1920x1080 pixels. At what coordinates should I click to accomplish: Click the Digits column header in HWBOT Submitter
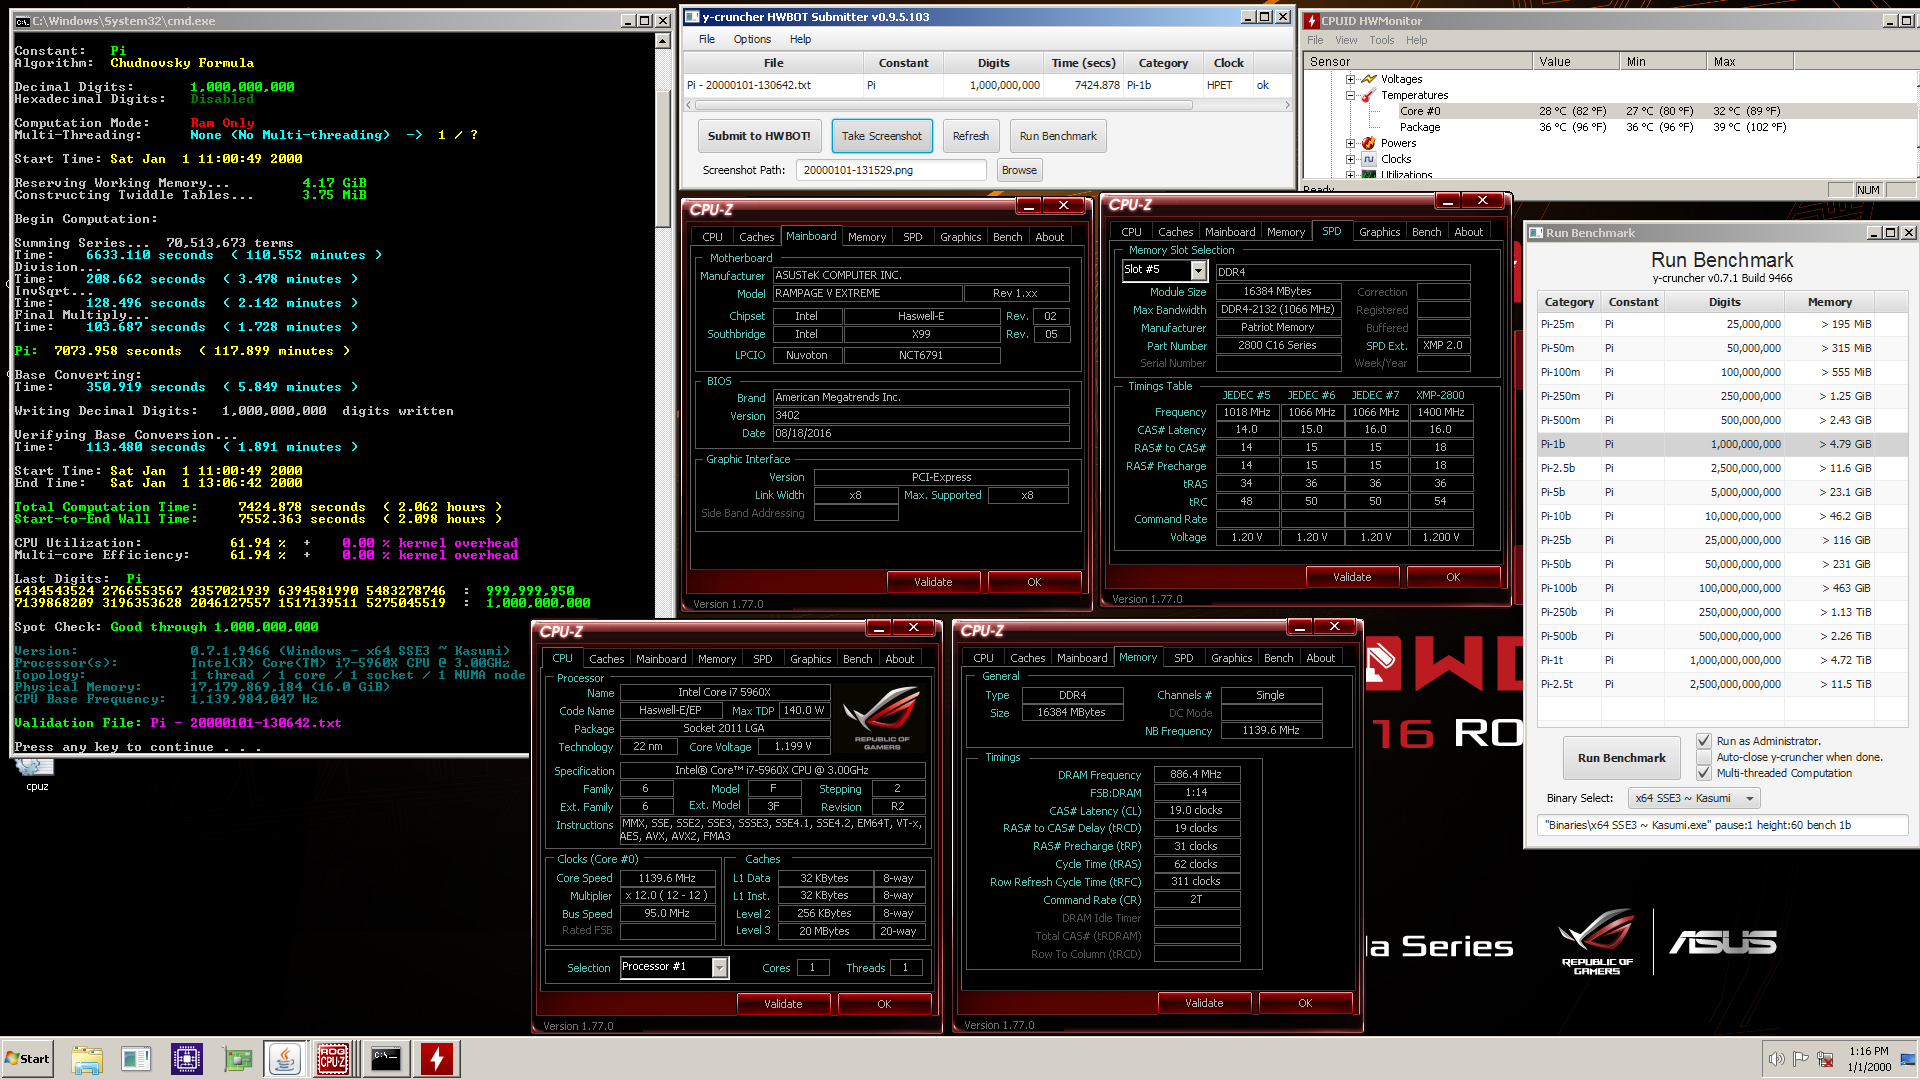point(993,63)
